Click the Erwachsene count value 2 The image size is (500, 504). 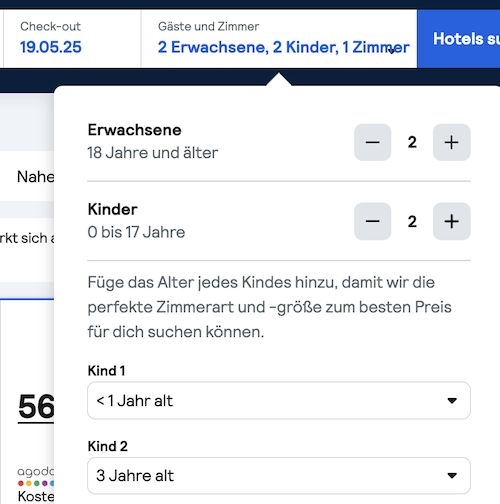(x=412, y=142)
